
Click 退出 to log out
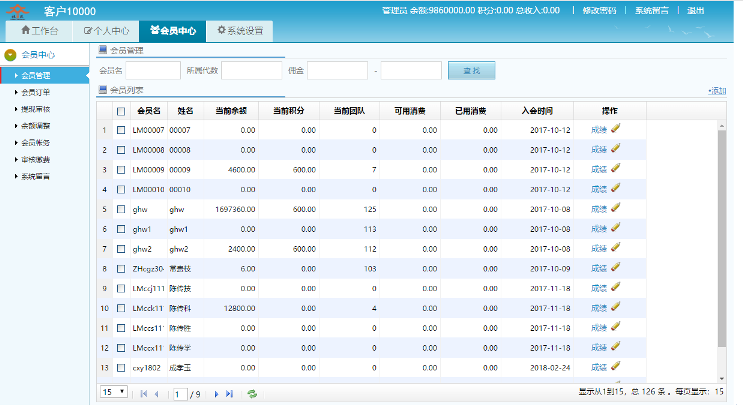(x=696, y=10)
